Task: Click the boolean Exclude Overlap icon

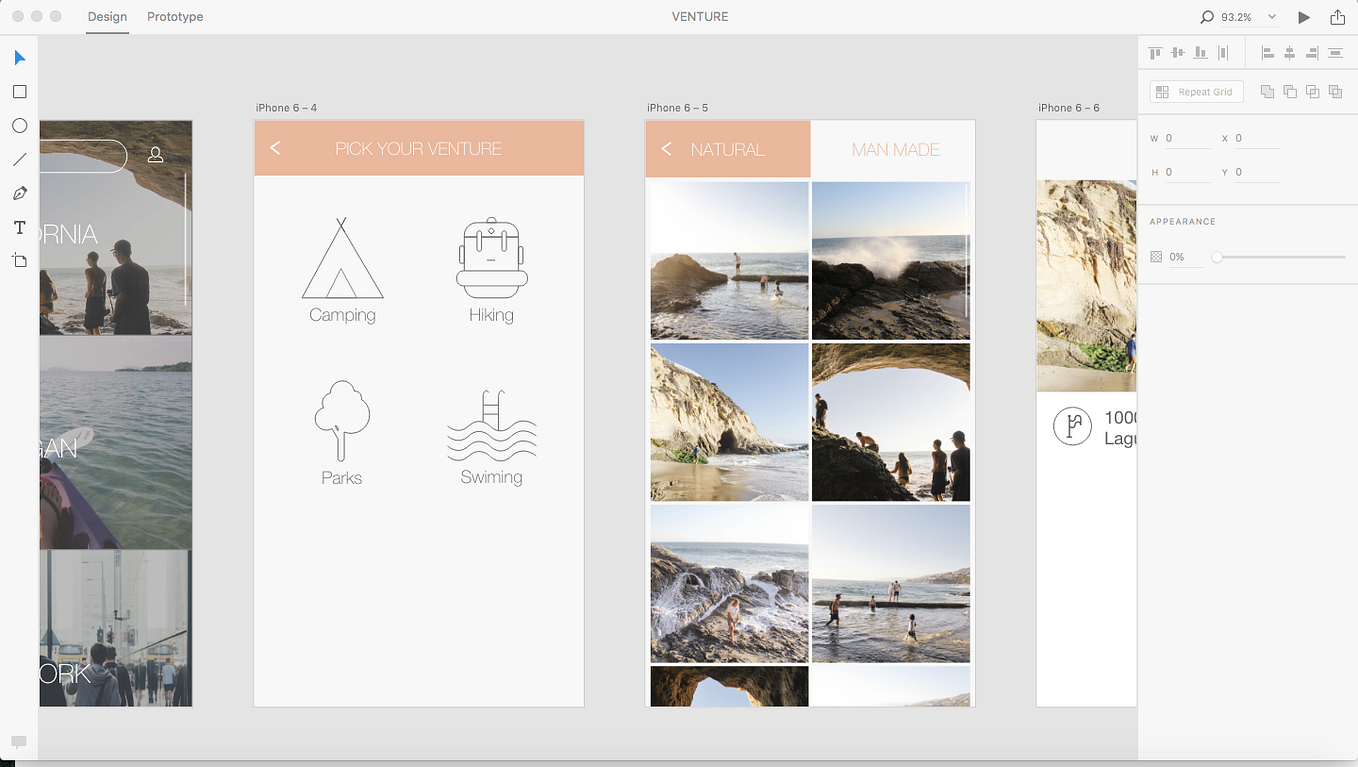Action: pyautogui.click(x=1335, y=92)
